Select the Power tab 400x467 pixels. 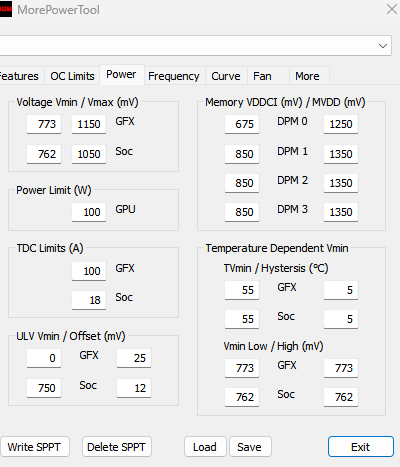pyautogui.click(x=121, y=74)
